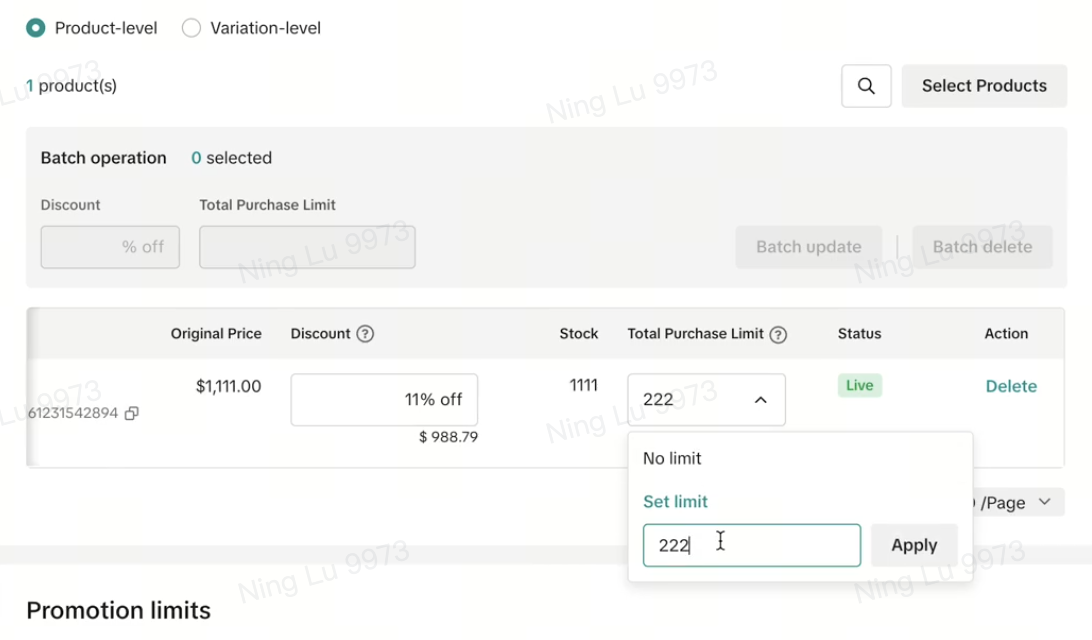The image size is (1092, 640).
Task: Click the batch Discount percent field
Action: [110, 247]
